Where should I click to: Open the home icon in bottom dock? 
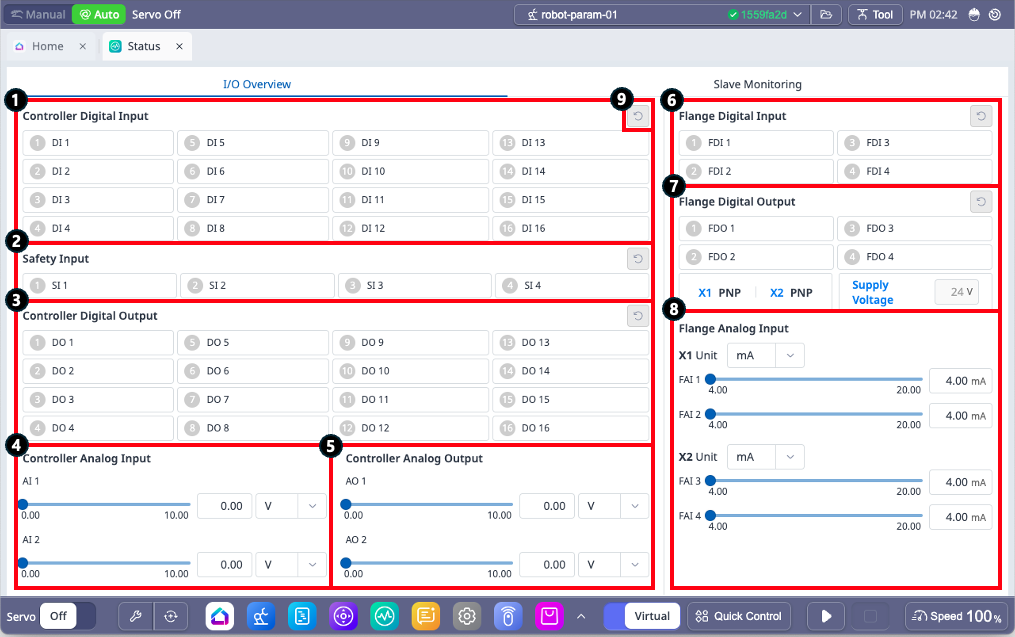coord(220,616)
